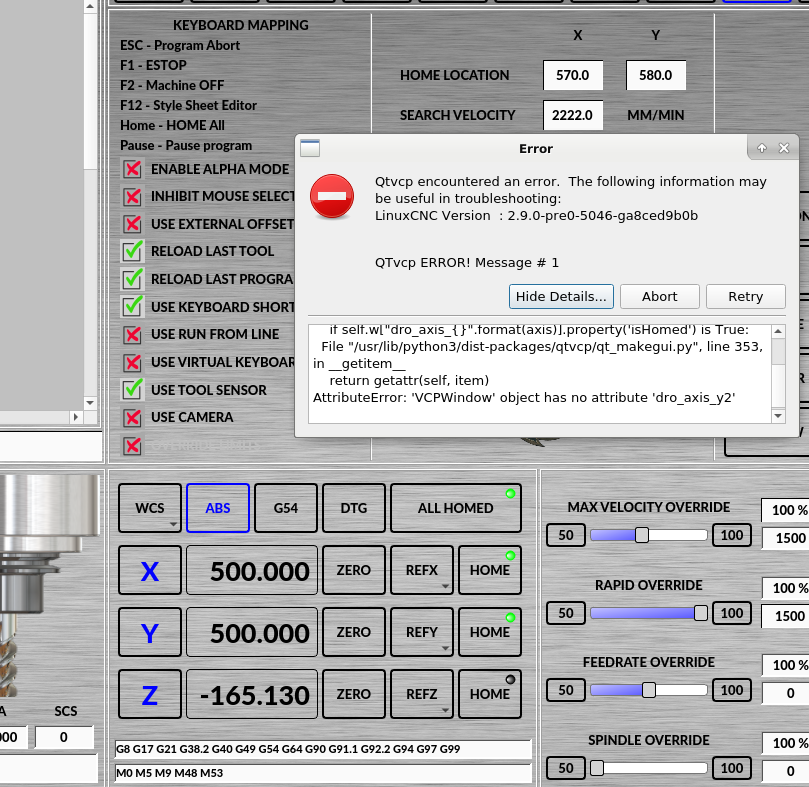Click left panel scroll-right arrow
The width and height of the screenshot is (809, 787).
tap(76, 417)
